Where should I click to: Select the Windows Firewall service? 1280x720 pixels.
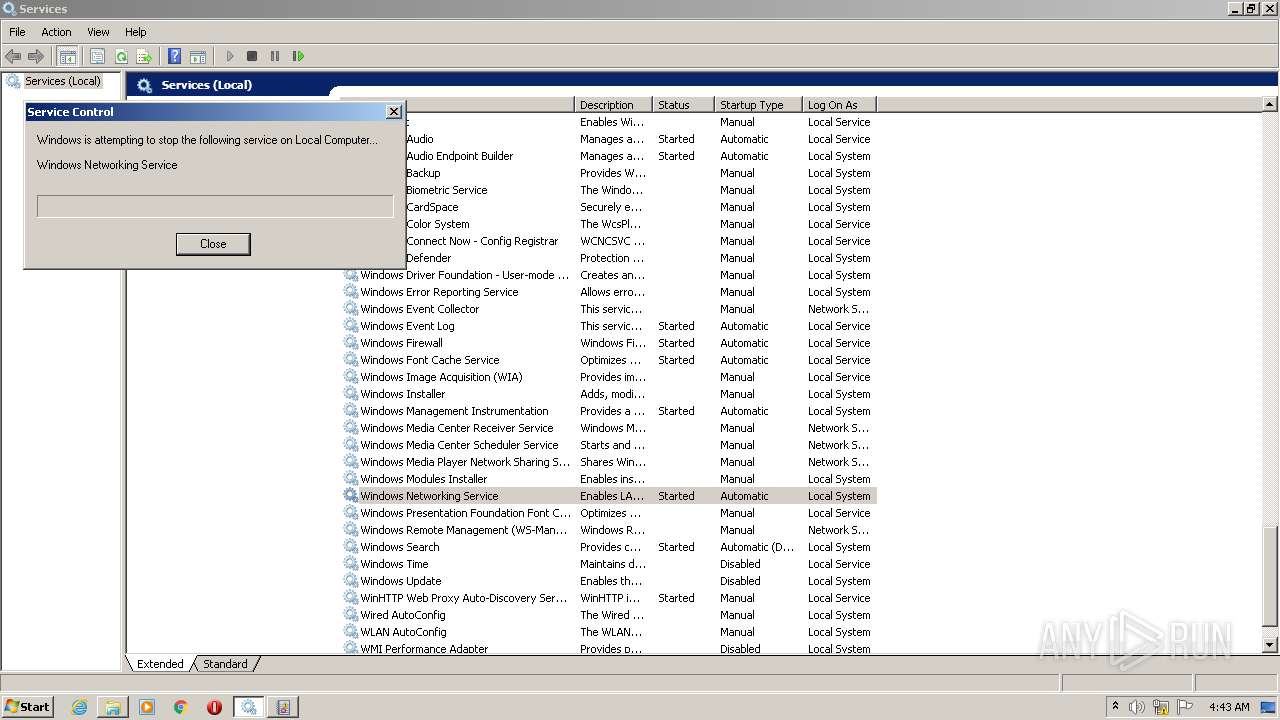pos(401,343)
